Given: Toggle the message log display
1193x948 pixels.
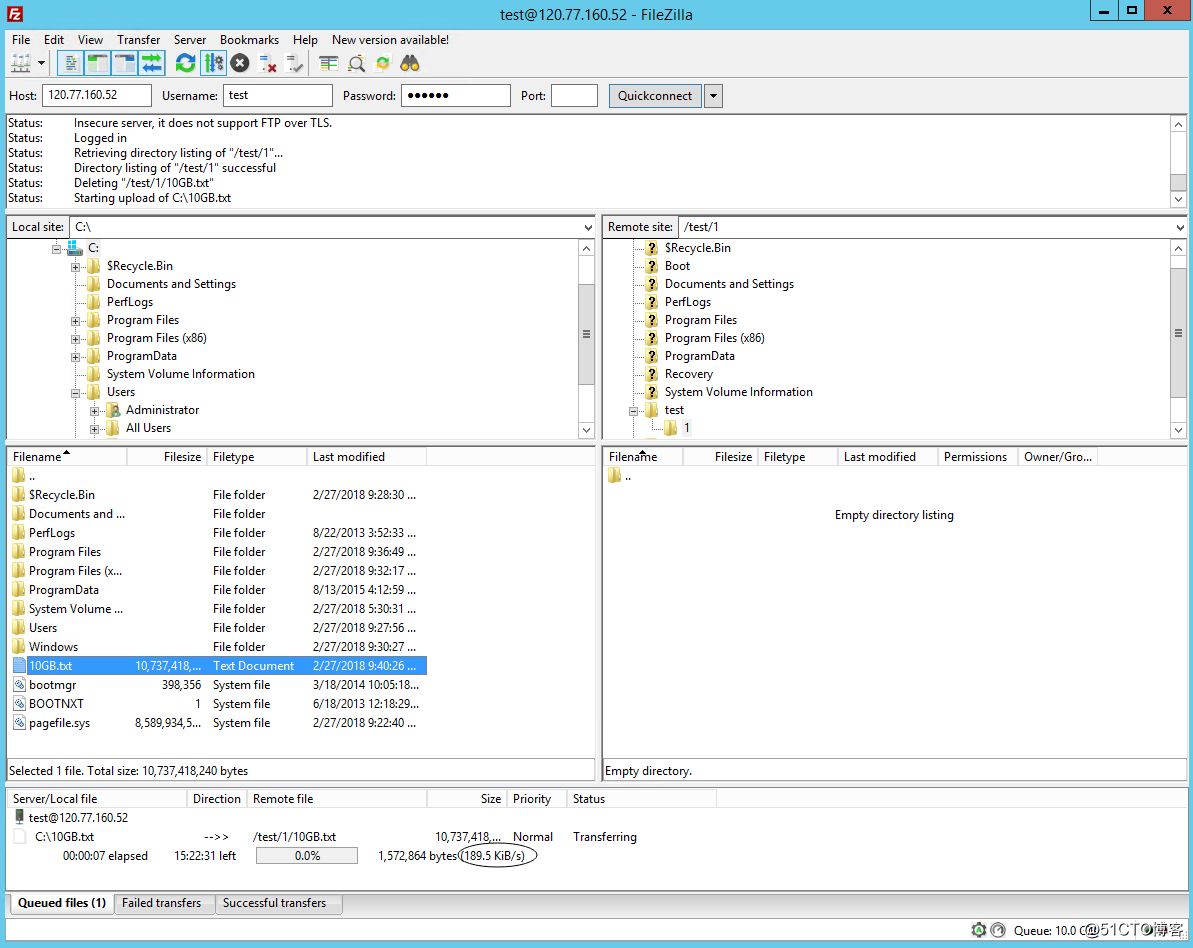Looking at the screenshot, I should coord(70,63).
